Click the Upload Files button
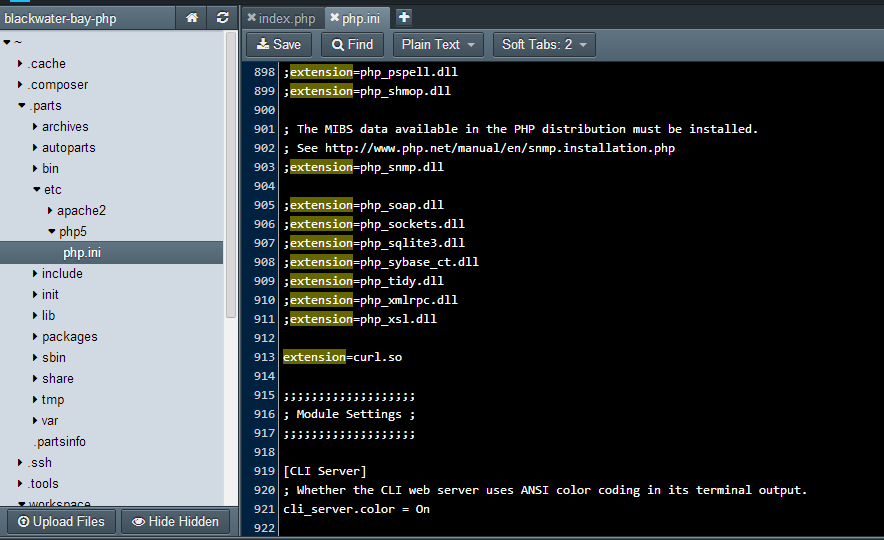 coord(60,521)
